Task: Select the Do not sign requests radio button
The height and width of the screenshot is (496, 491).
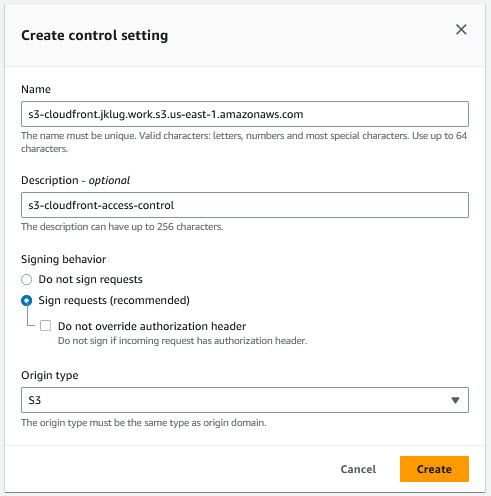Action: [x=27, y=279]
